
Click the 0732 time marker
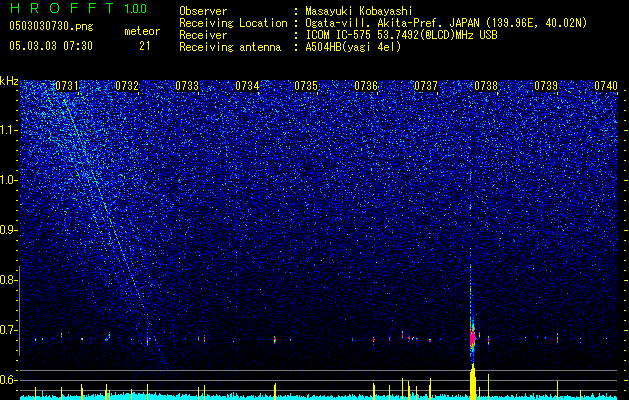pyautogui.click(x=127, y=86)
